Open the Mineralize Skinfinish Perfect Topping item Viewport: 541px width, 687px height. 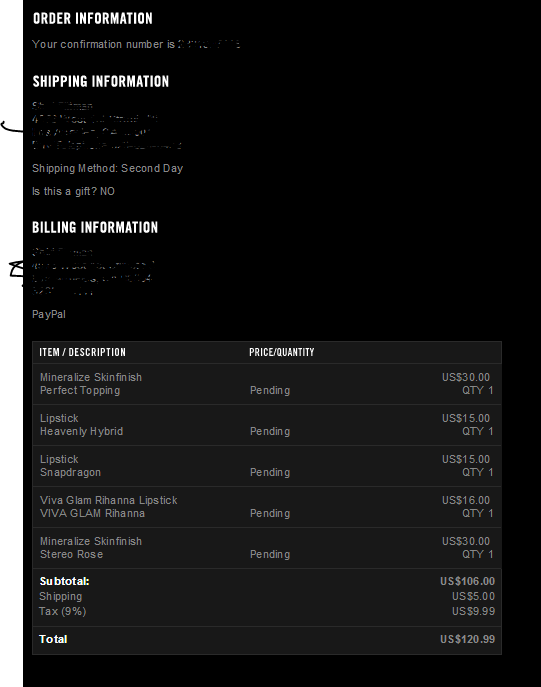pyautogui.click(x=91, y=384)
